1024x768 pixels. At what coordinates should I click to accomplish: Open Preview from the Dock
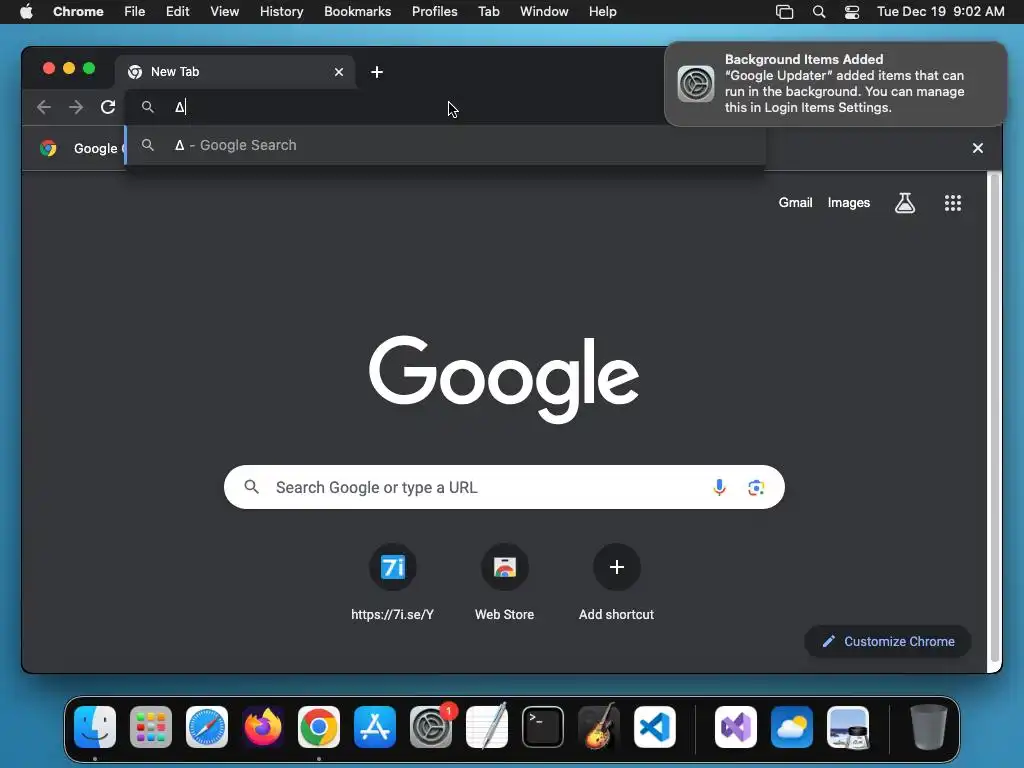tap(848, 727)
